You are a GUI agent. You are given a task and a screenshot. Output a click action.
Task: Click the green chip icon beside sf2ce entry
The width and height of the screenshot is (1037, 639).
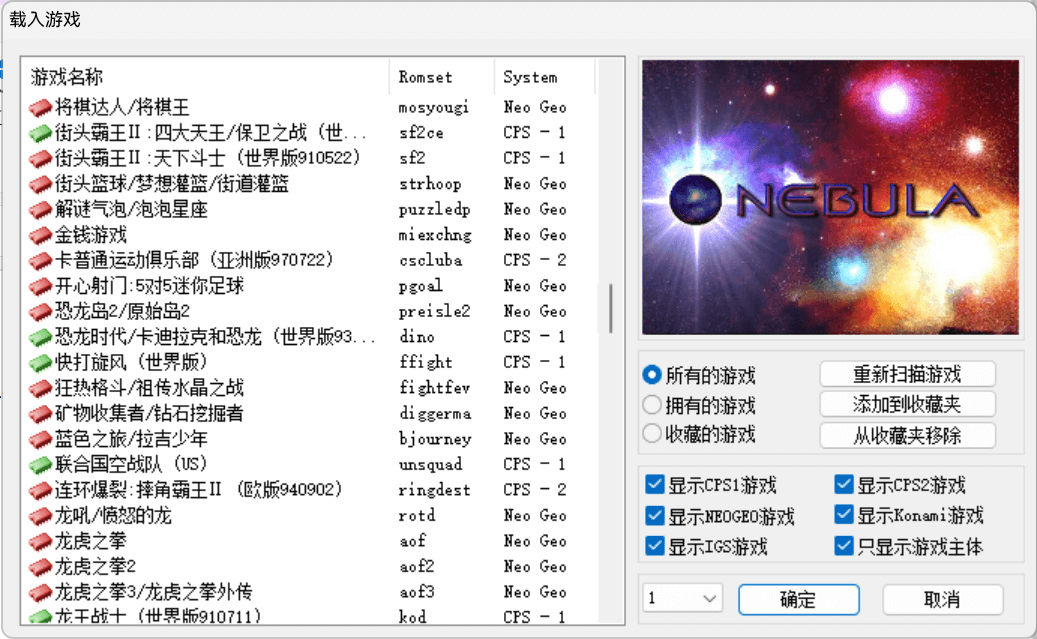(40, 133)
